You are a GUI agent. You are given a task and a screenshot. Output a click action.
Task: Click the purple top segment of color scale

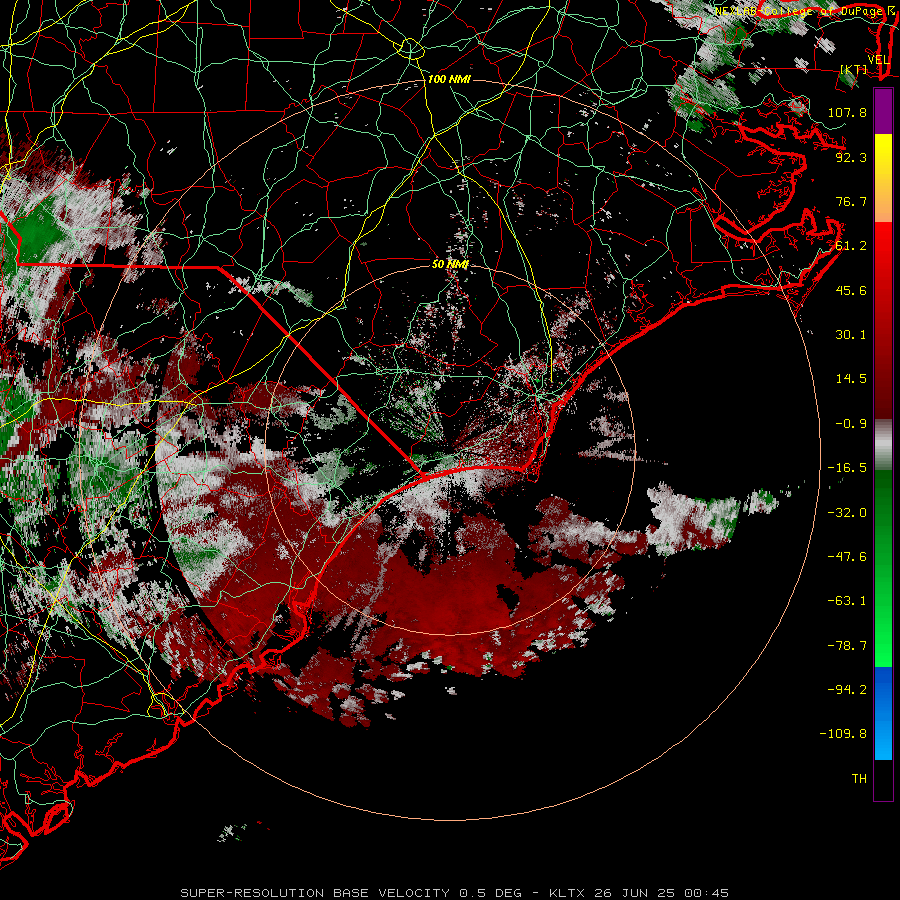click(883, 111)
